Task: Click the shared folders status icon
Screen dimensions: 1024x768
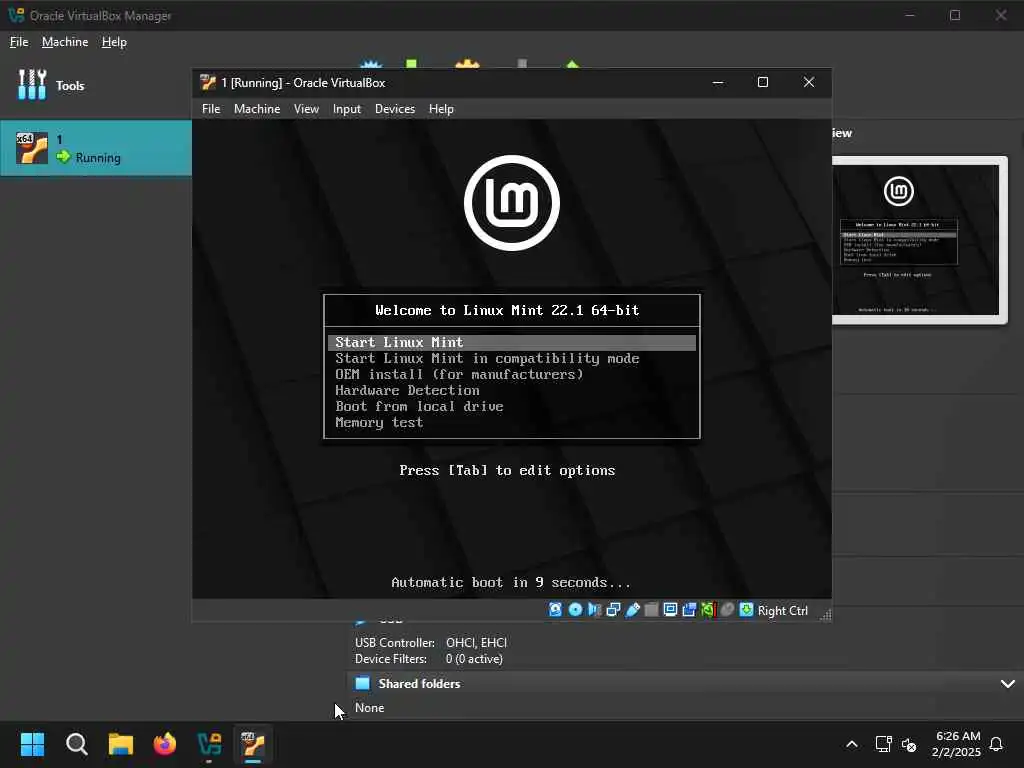Action: (651, 610)
